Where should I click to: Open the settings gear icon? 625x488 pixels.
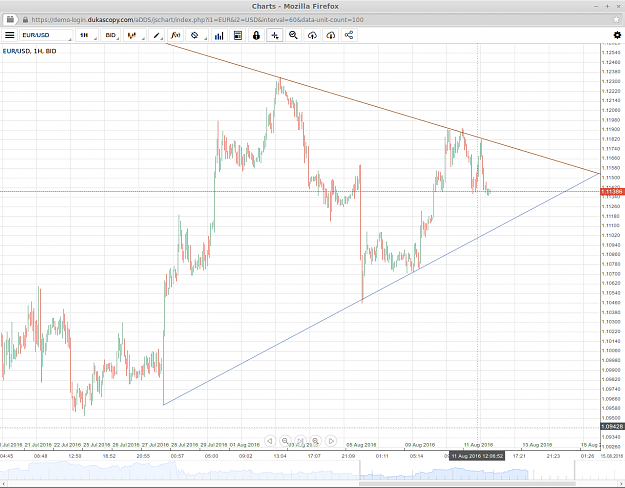point(617,35)
